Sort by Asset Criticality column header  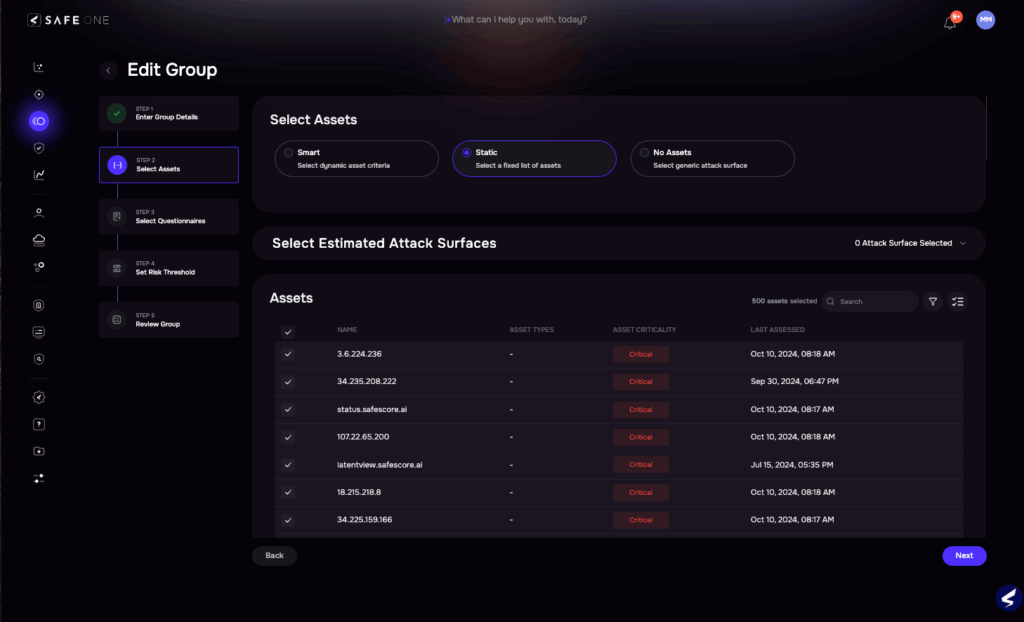point(645,330)
